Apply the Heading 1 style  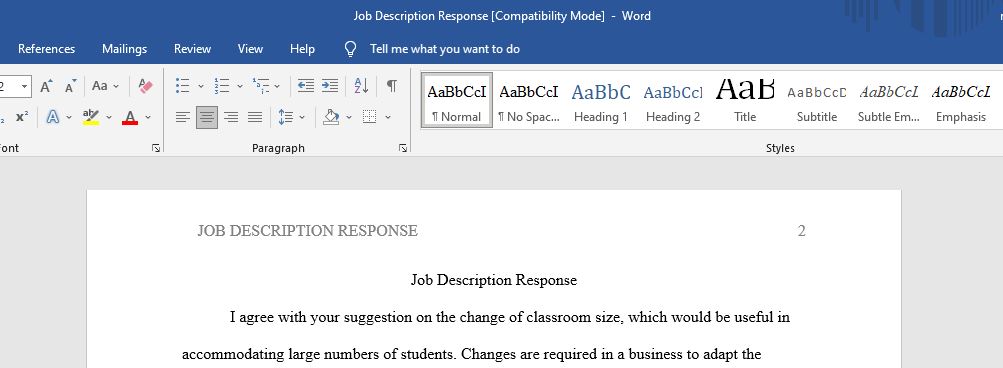pyautogui.click(x=601, y=100)
